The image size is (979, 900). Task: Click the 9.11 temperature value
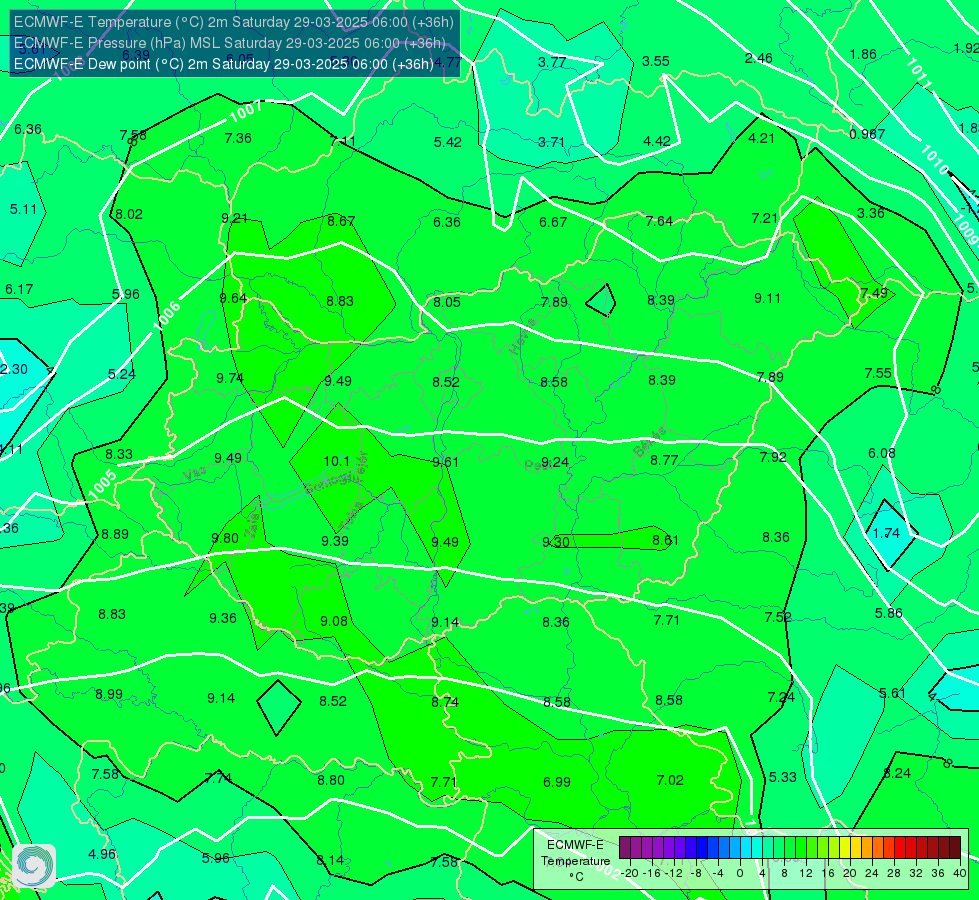tap(767, 299)
